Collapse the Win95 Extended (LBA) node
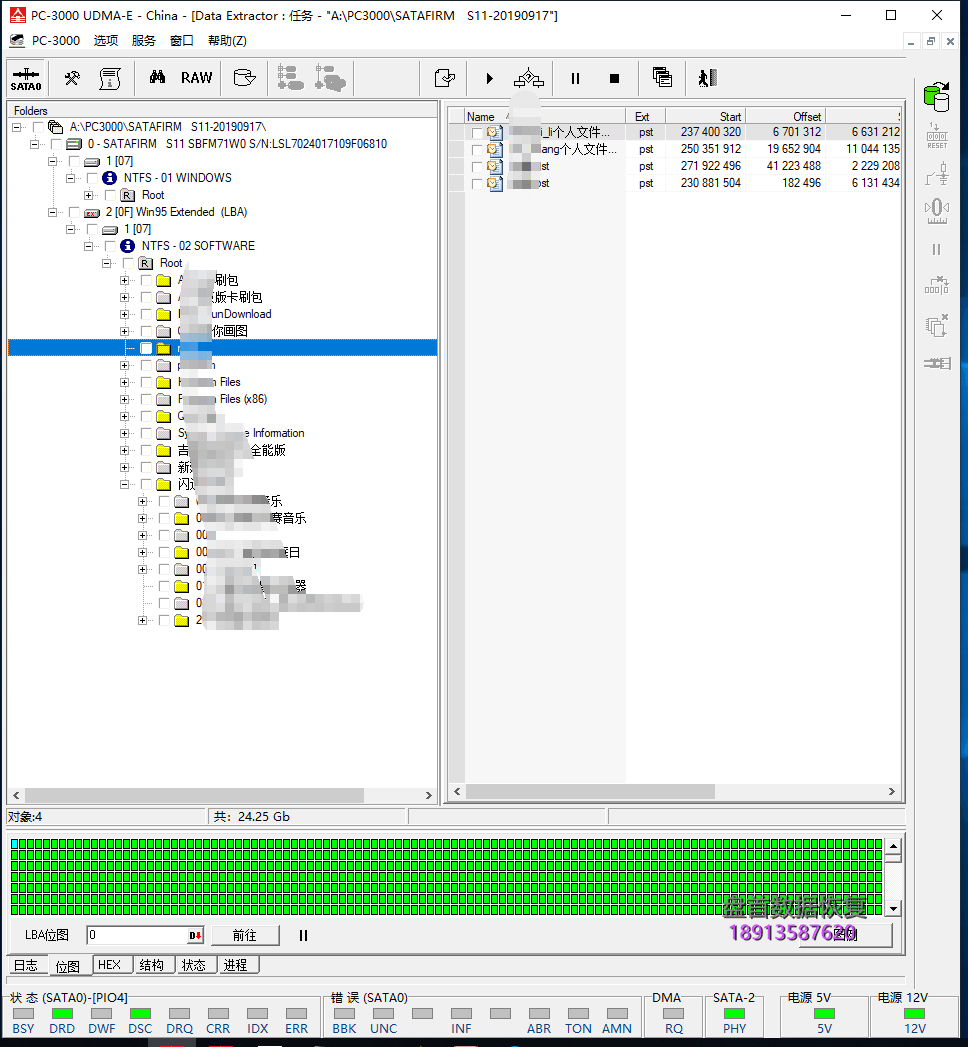 pos(53,212)
